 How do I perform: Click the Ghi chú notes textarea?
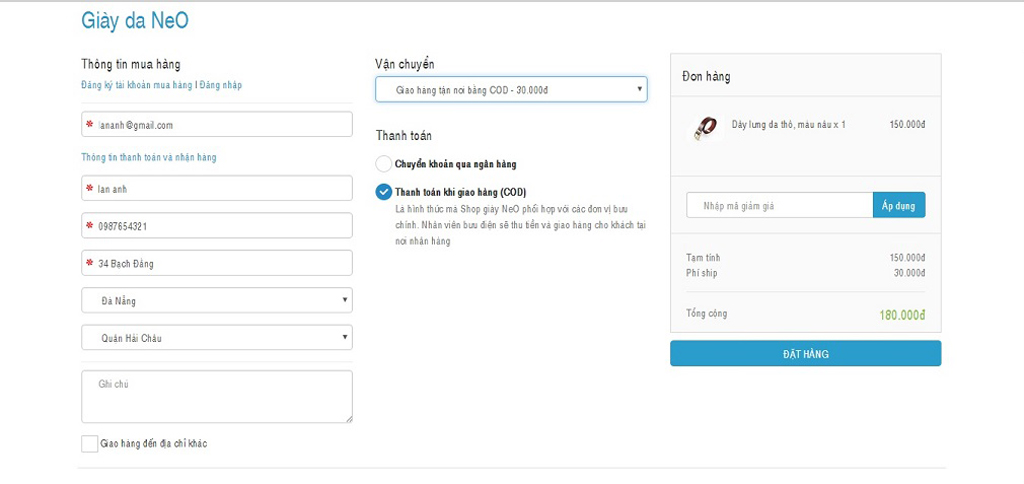[217, 396]
